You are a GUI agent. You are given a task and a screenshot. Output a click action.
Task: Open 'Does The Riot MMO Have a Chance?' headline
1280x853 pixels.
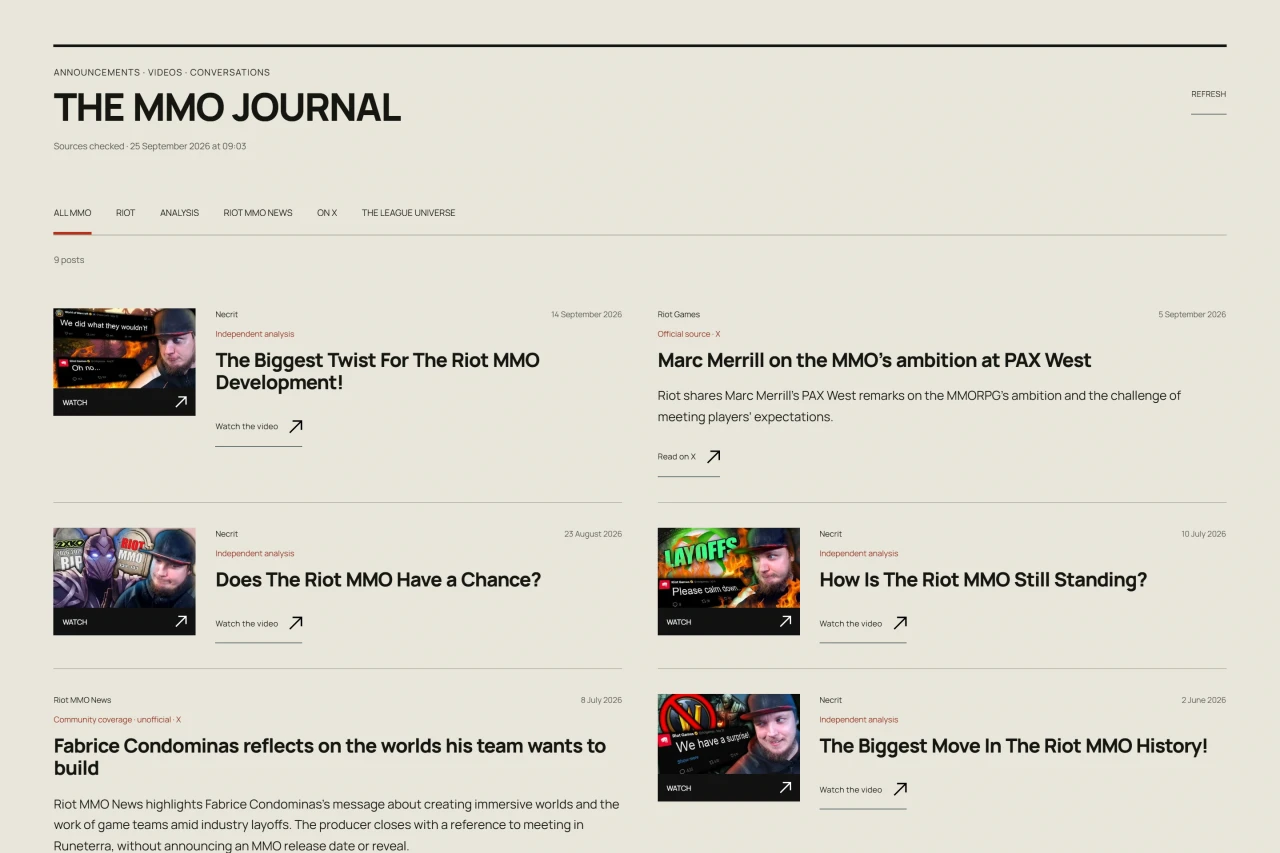tap(378, 580)
